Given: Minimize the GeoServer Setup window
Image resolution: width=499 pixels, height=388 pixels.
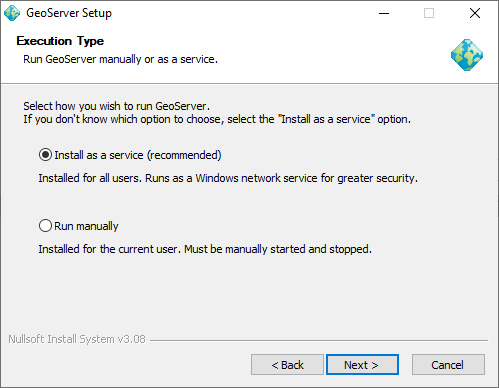Looking at the screenshot, I should coord(384,13).
